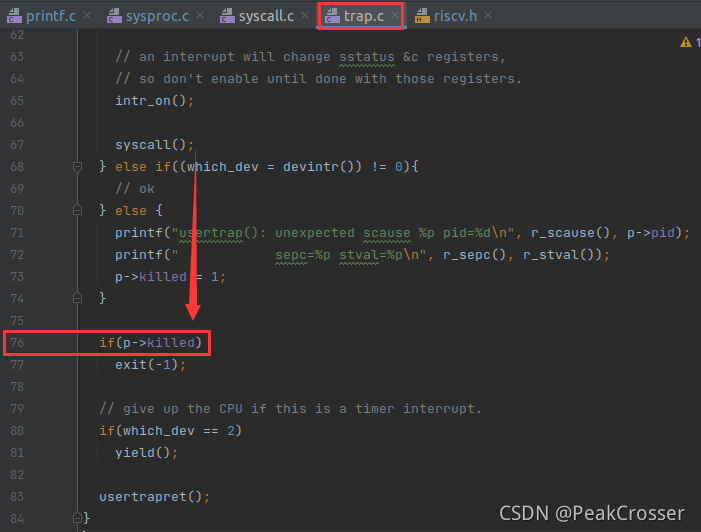The width and height of the screenshot is (701, 532).
Task: Close the printf.c tab
Action: tap(87, 16)
